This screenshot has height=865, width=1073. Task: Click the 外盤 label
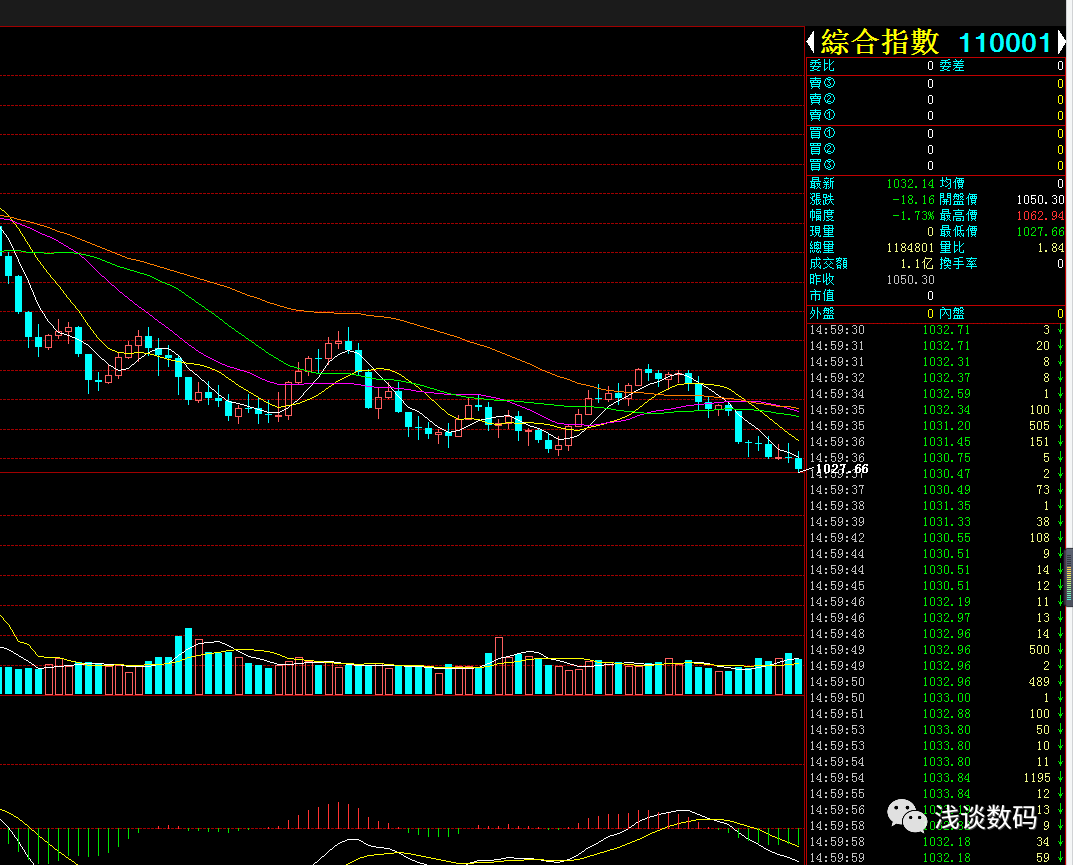(822, 313)
